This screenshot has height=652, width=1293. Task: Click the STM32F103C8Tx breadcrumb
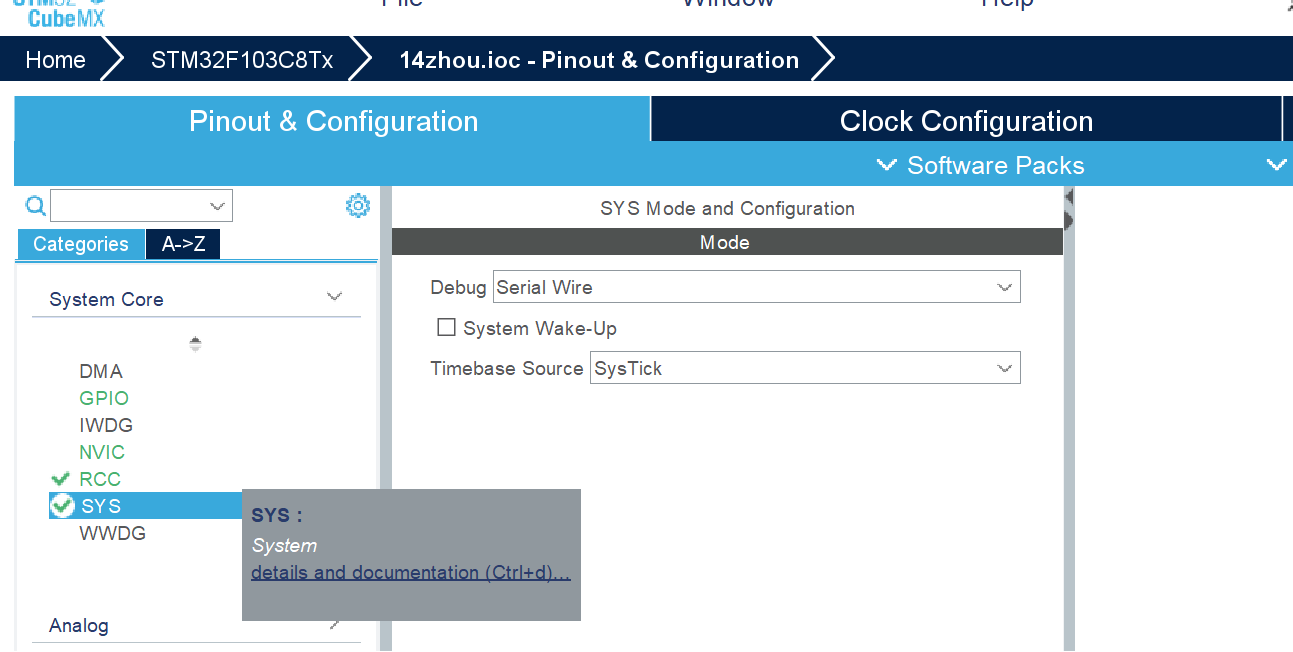(242, 60)
